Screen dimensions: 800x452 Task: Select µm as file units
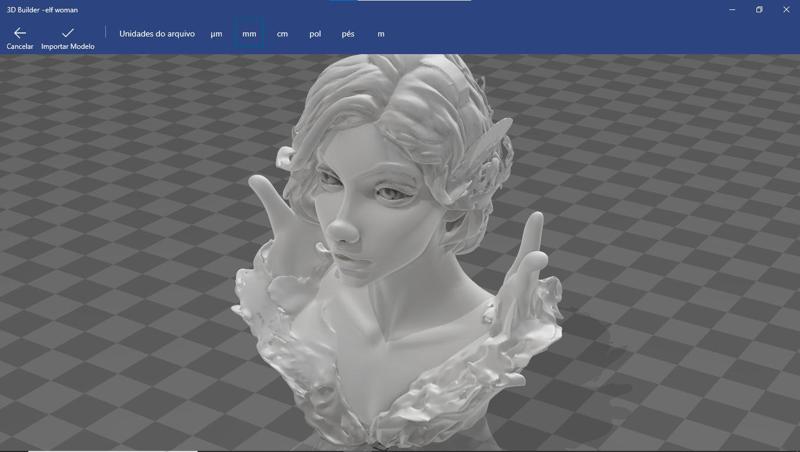216,34
